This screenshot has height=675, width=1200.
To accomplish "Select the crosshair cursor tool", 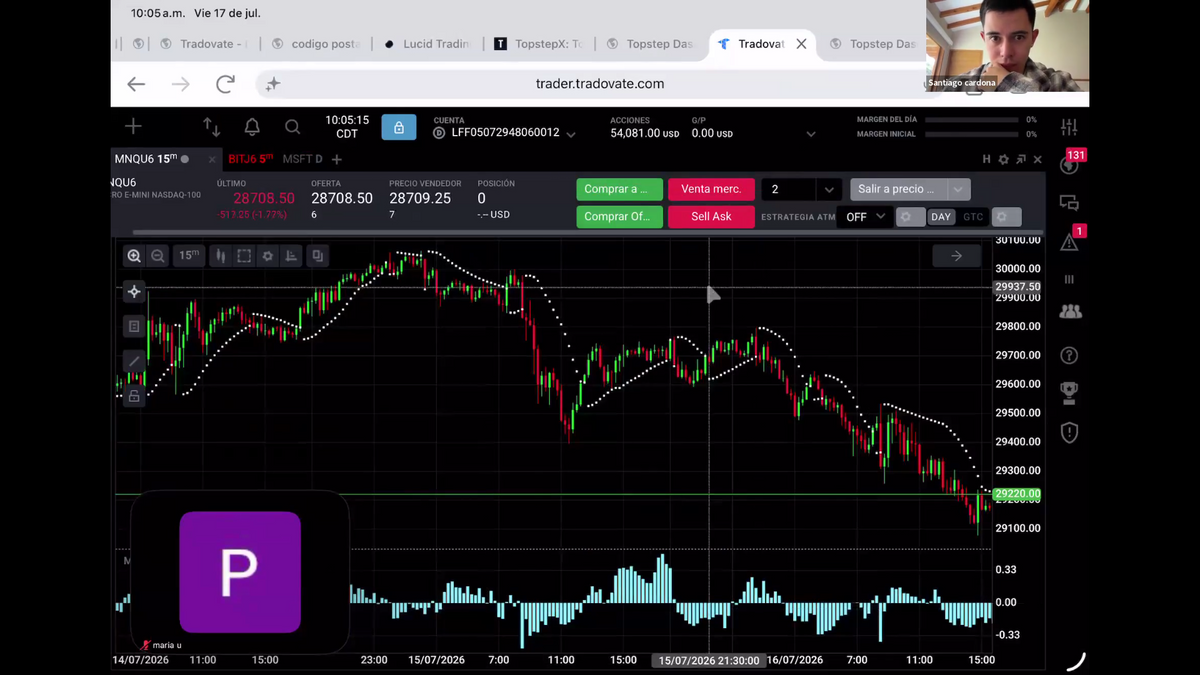I will click(x=134, y=292).
